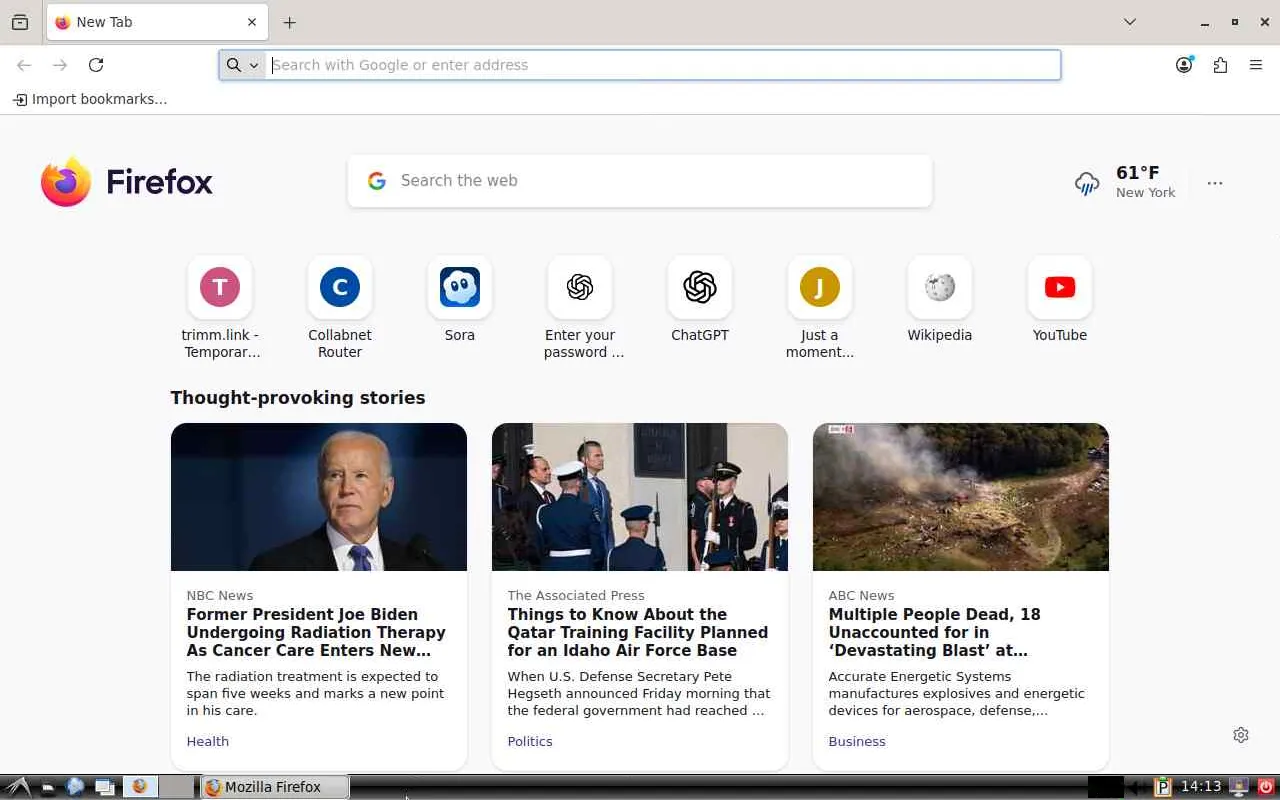Click the Back navigation arrow
Viewport: 1280px width, 800px height.
24,65
